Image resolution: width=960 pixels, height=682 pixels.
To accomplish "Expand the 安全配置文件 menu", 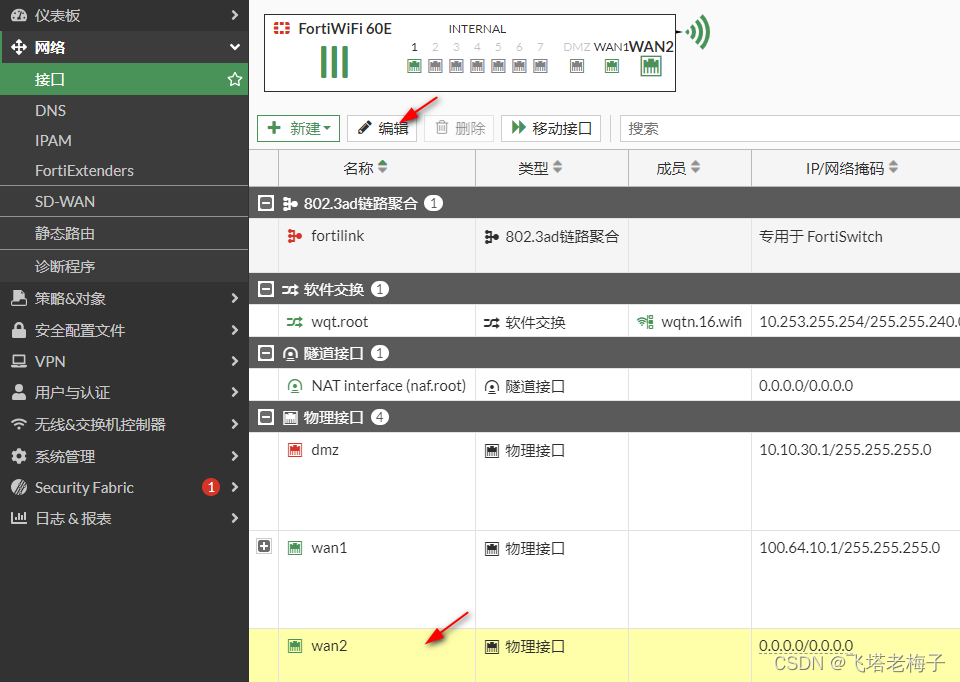I will click(x=124, y=330).
